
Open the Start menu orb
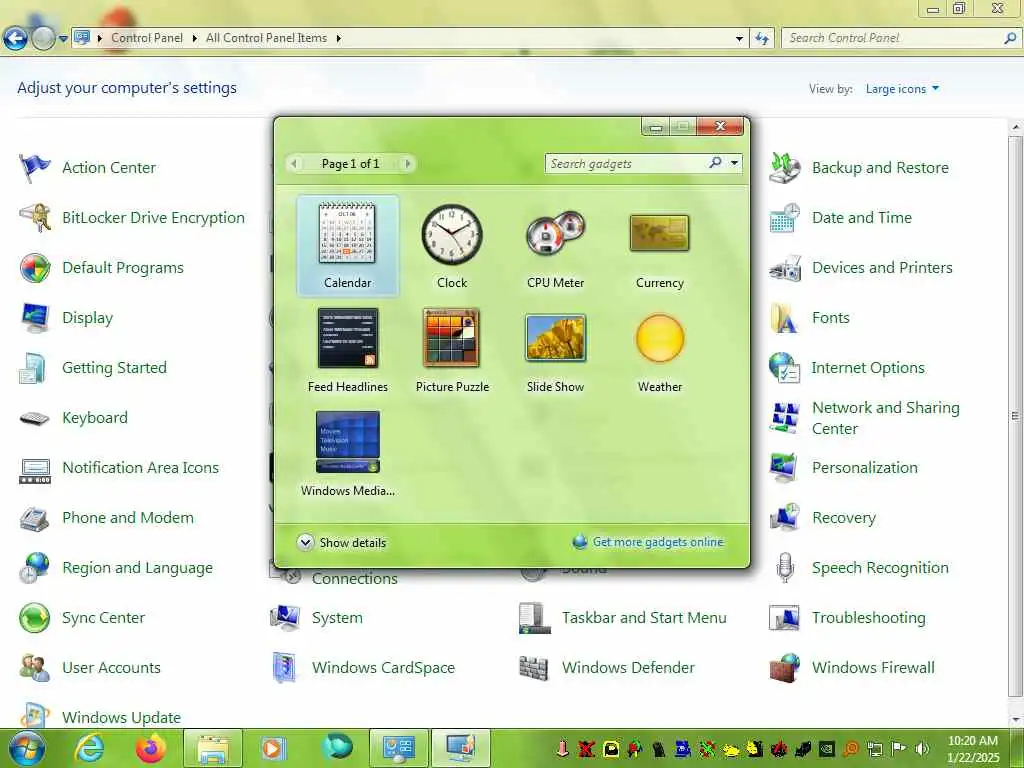26,748
